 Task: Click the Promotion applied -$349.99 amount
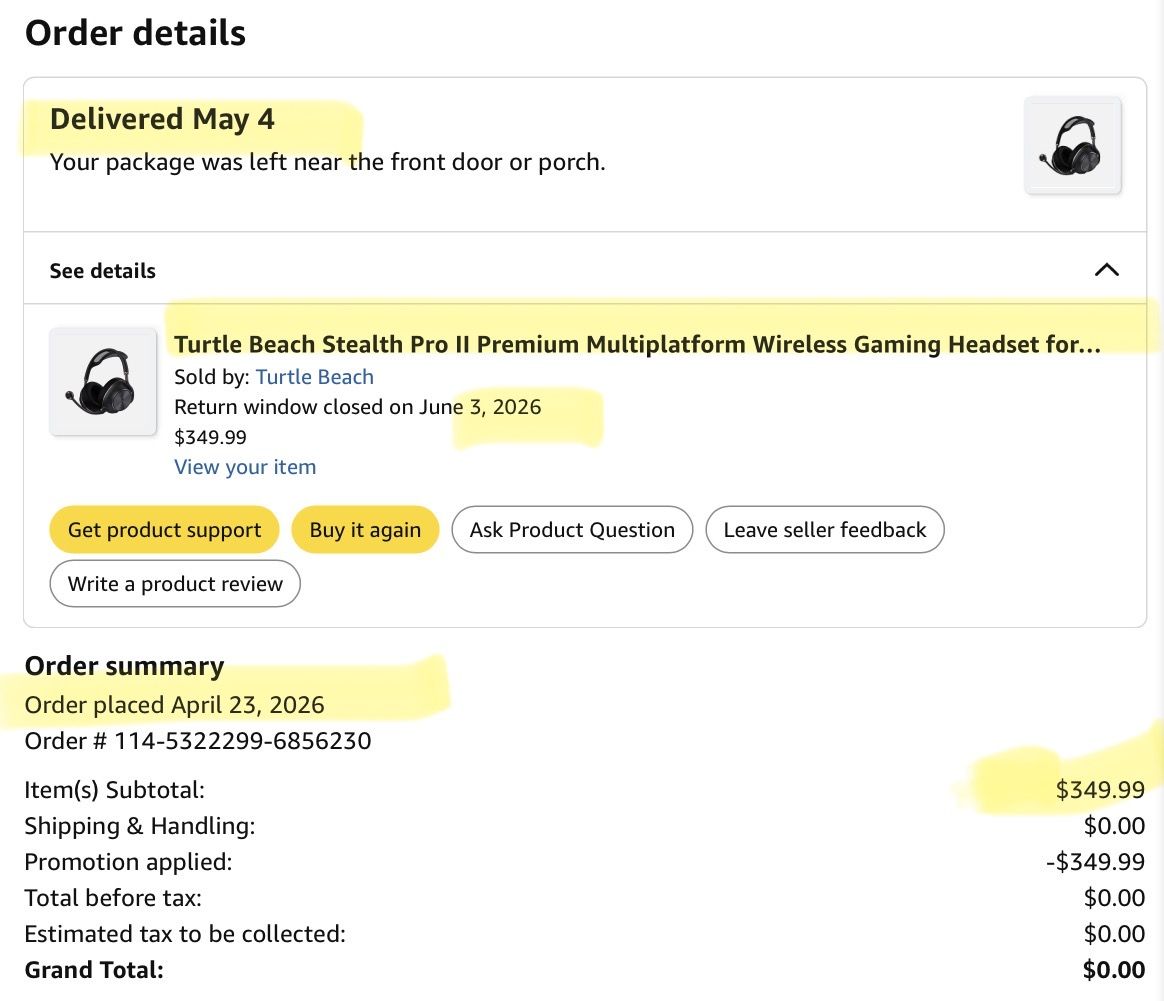click(1095, 861)
